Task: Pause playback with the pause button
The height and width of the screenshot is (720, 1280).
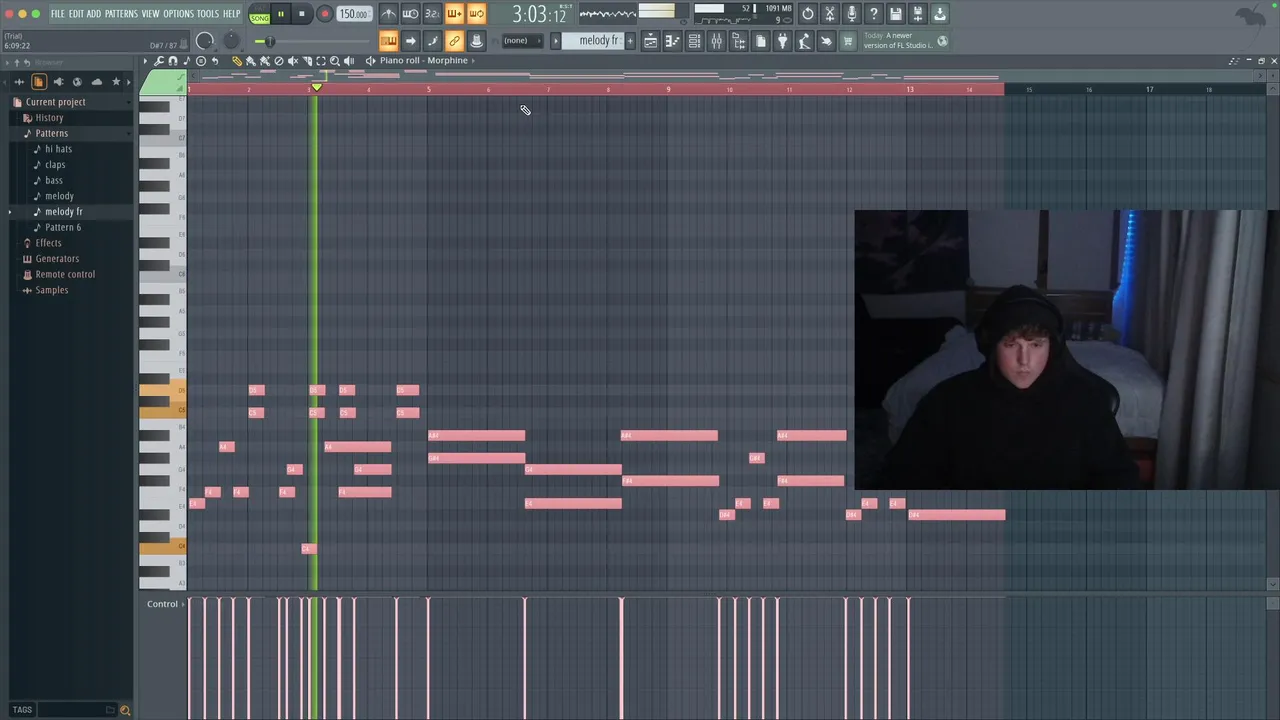Action: click(x=281, y=14)
